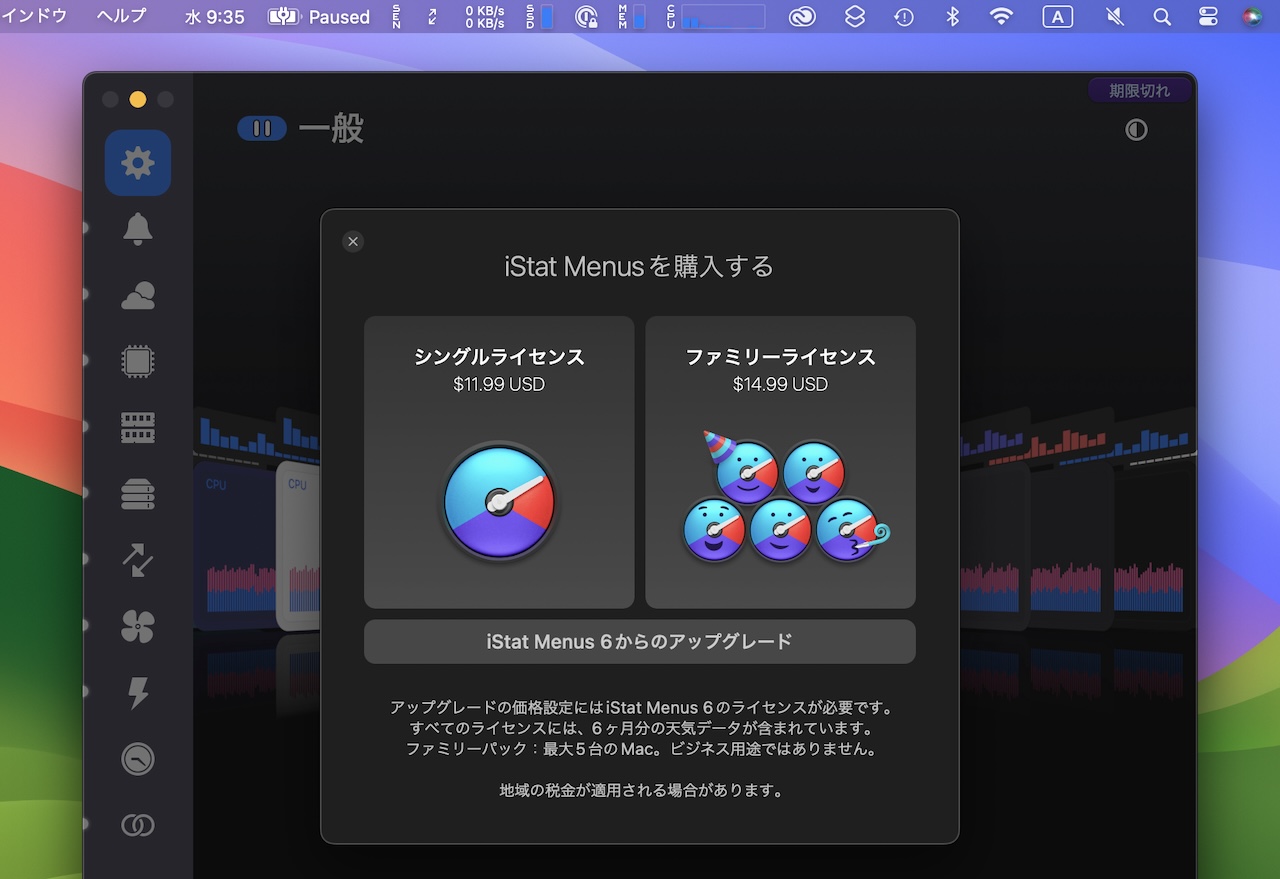Image resolution: width=1280 pixels, height=879 pixels.
Task: Click the 水 9:35 clock in menu bar
Action: click(215, 16)
